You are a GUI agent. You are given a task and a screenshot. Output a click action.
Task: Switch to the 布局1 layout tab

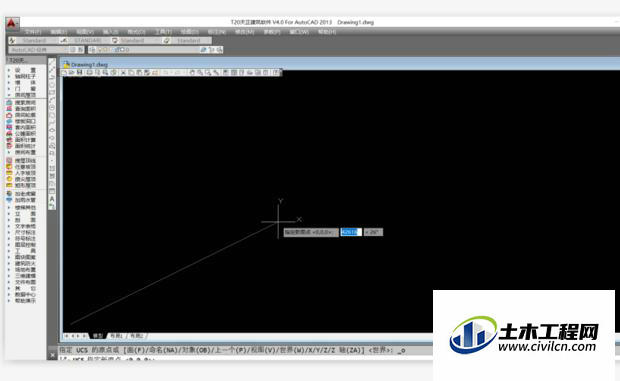point(116,336)
